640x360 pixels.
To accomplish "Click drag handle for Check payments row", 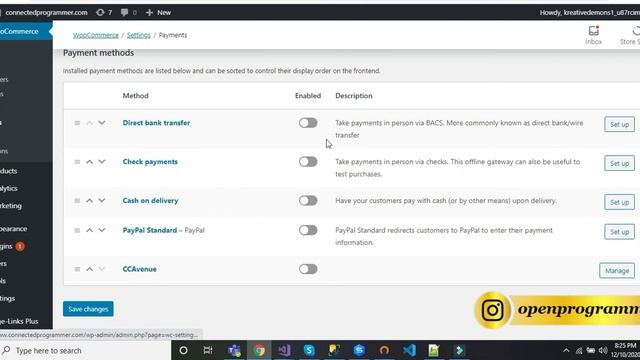I will [77, 162].
